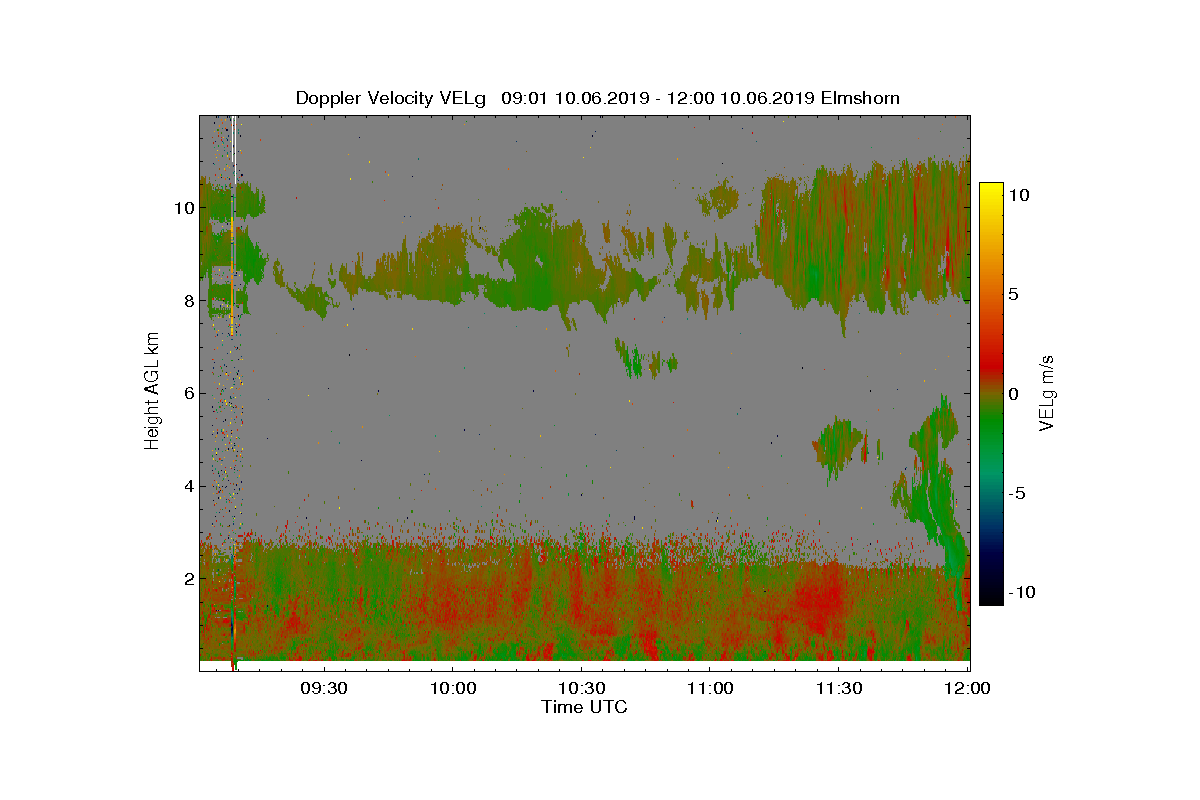This screenshot has height=800, width=1200.
Task: Click the 10:30 time tick label
Action: [581, 689]
